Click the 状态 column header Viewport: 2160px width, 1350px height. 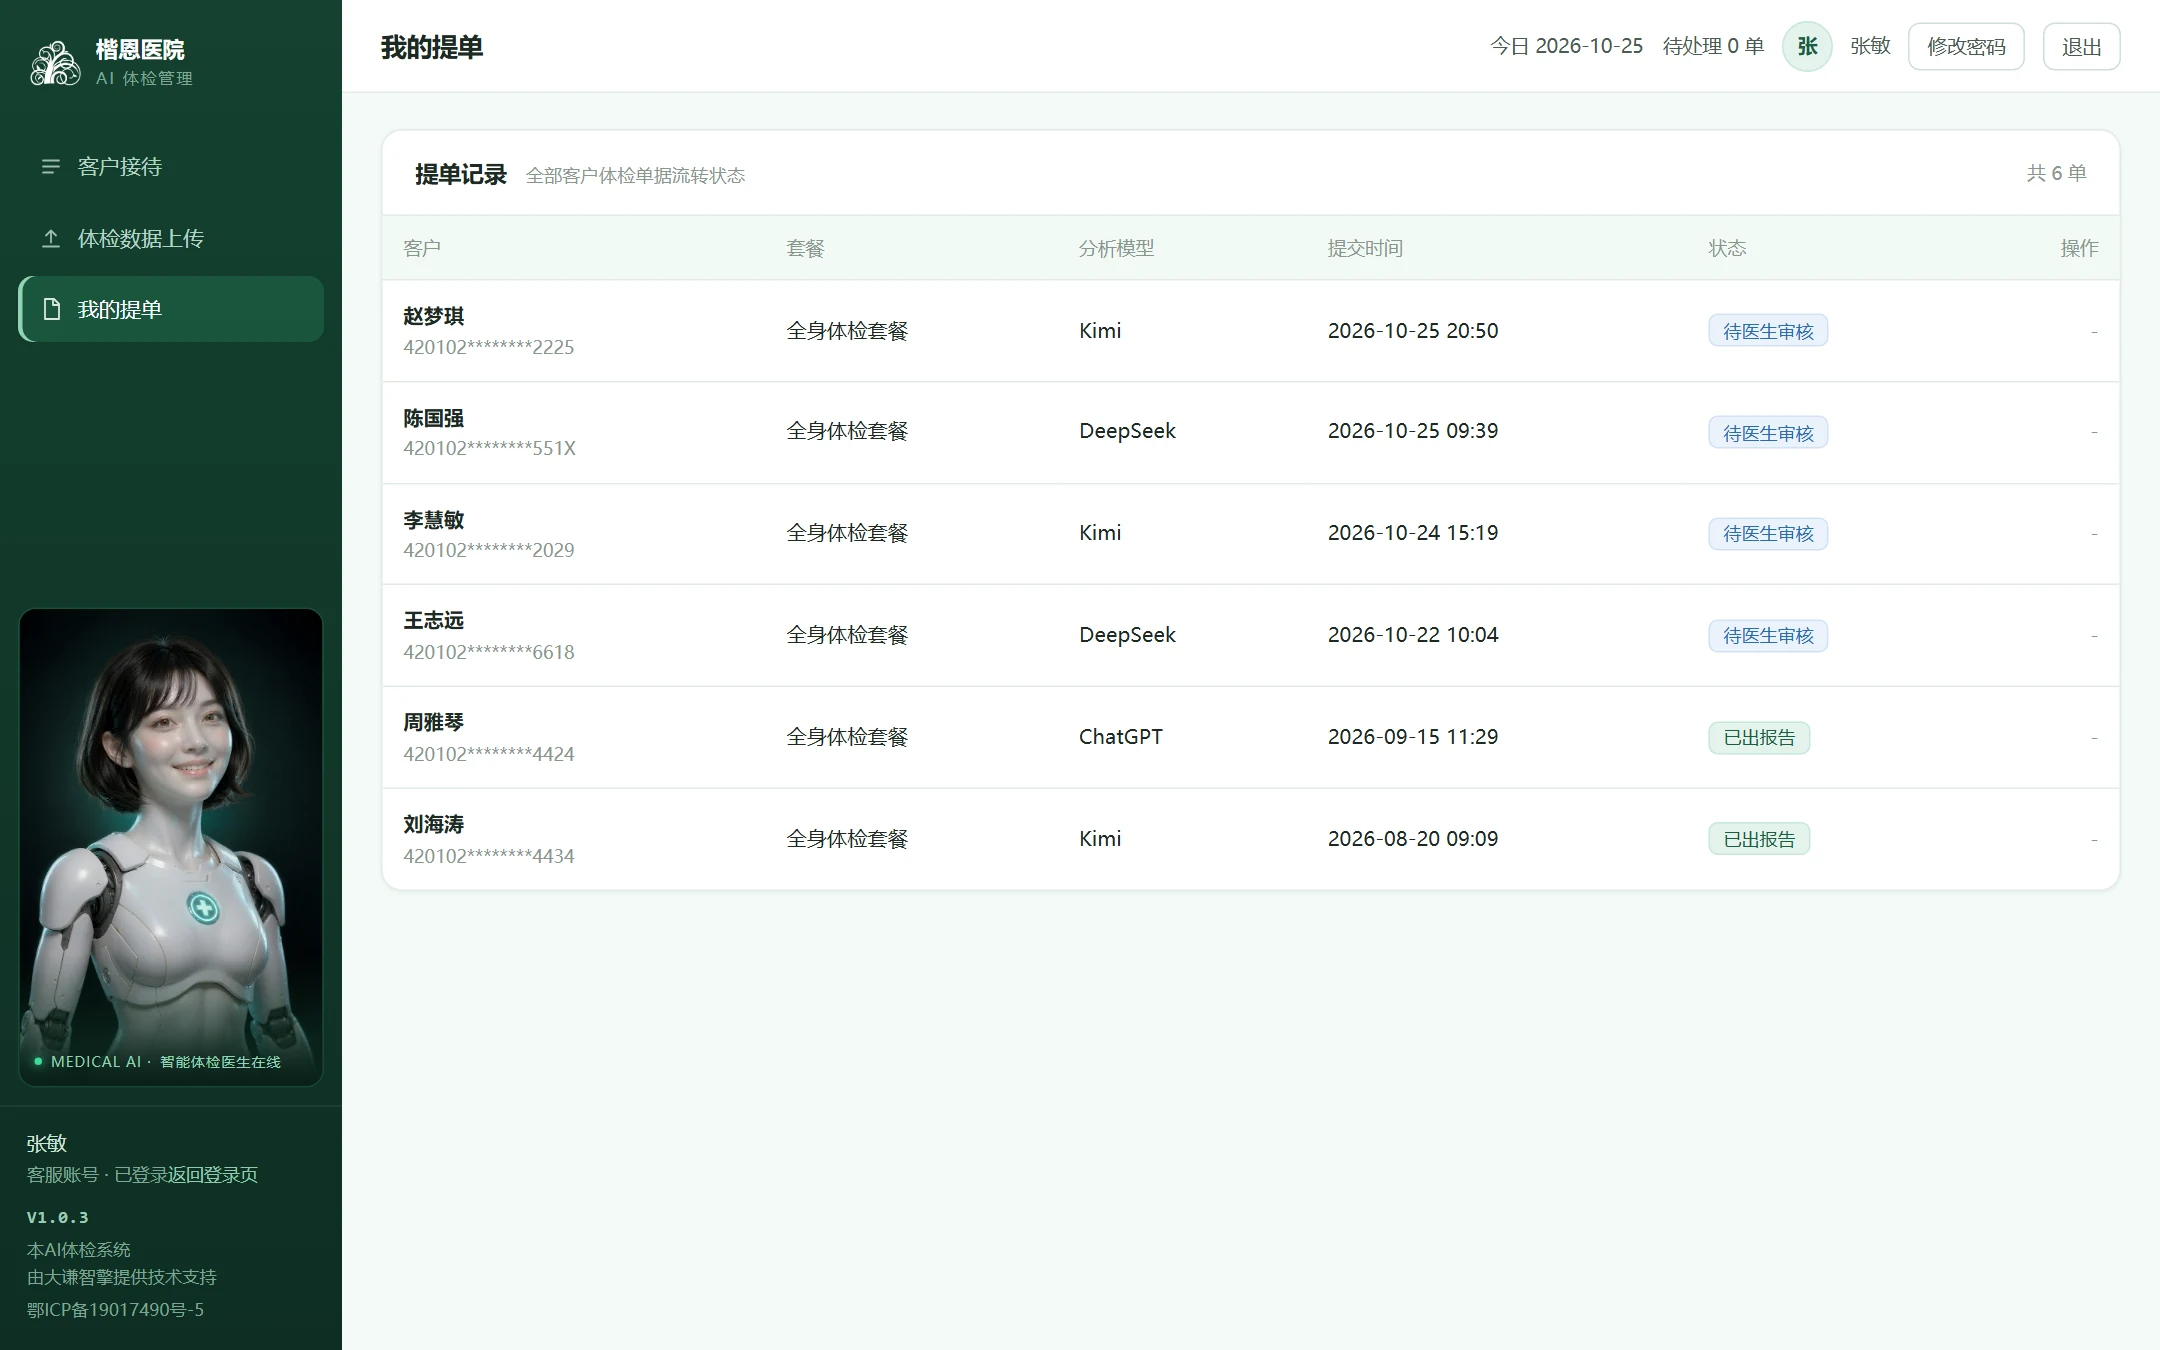(1727, 248)
